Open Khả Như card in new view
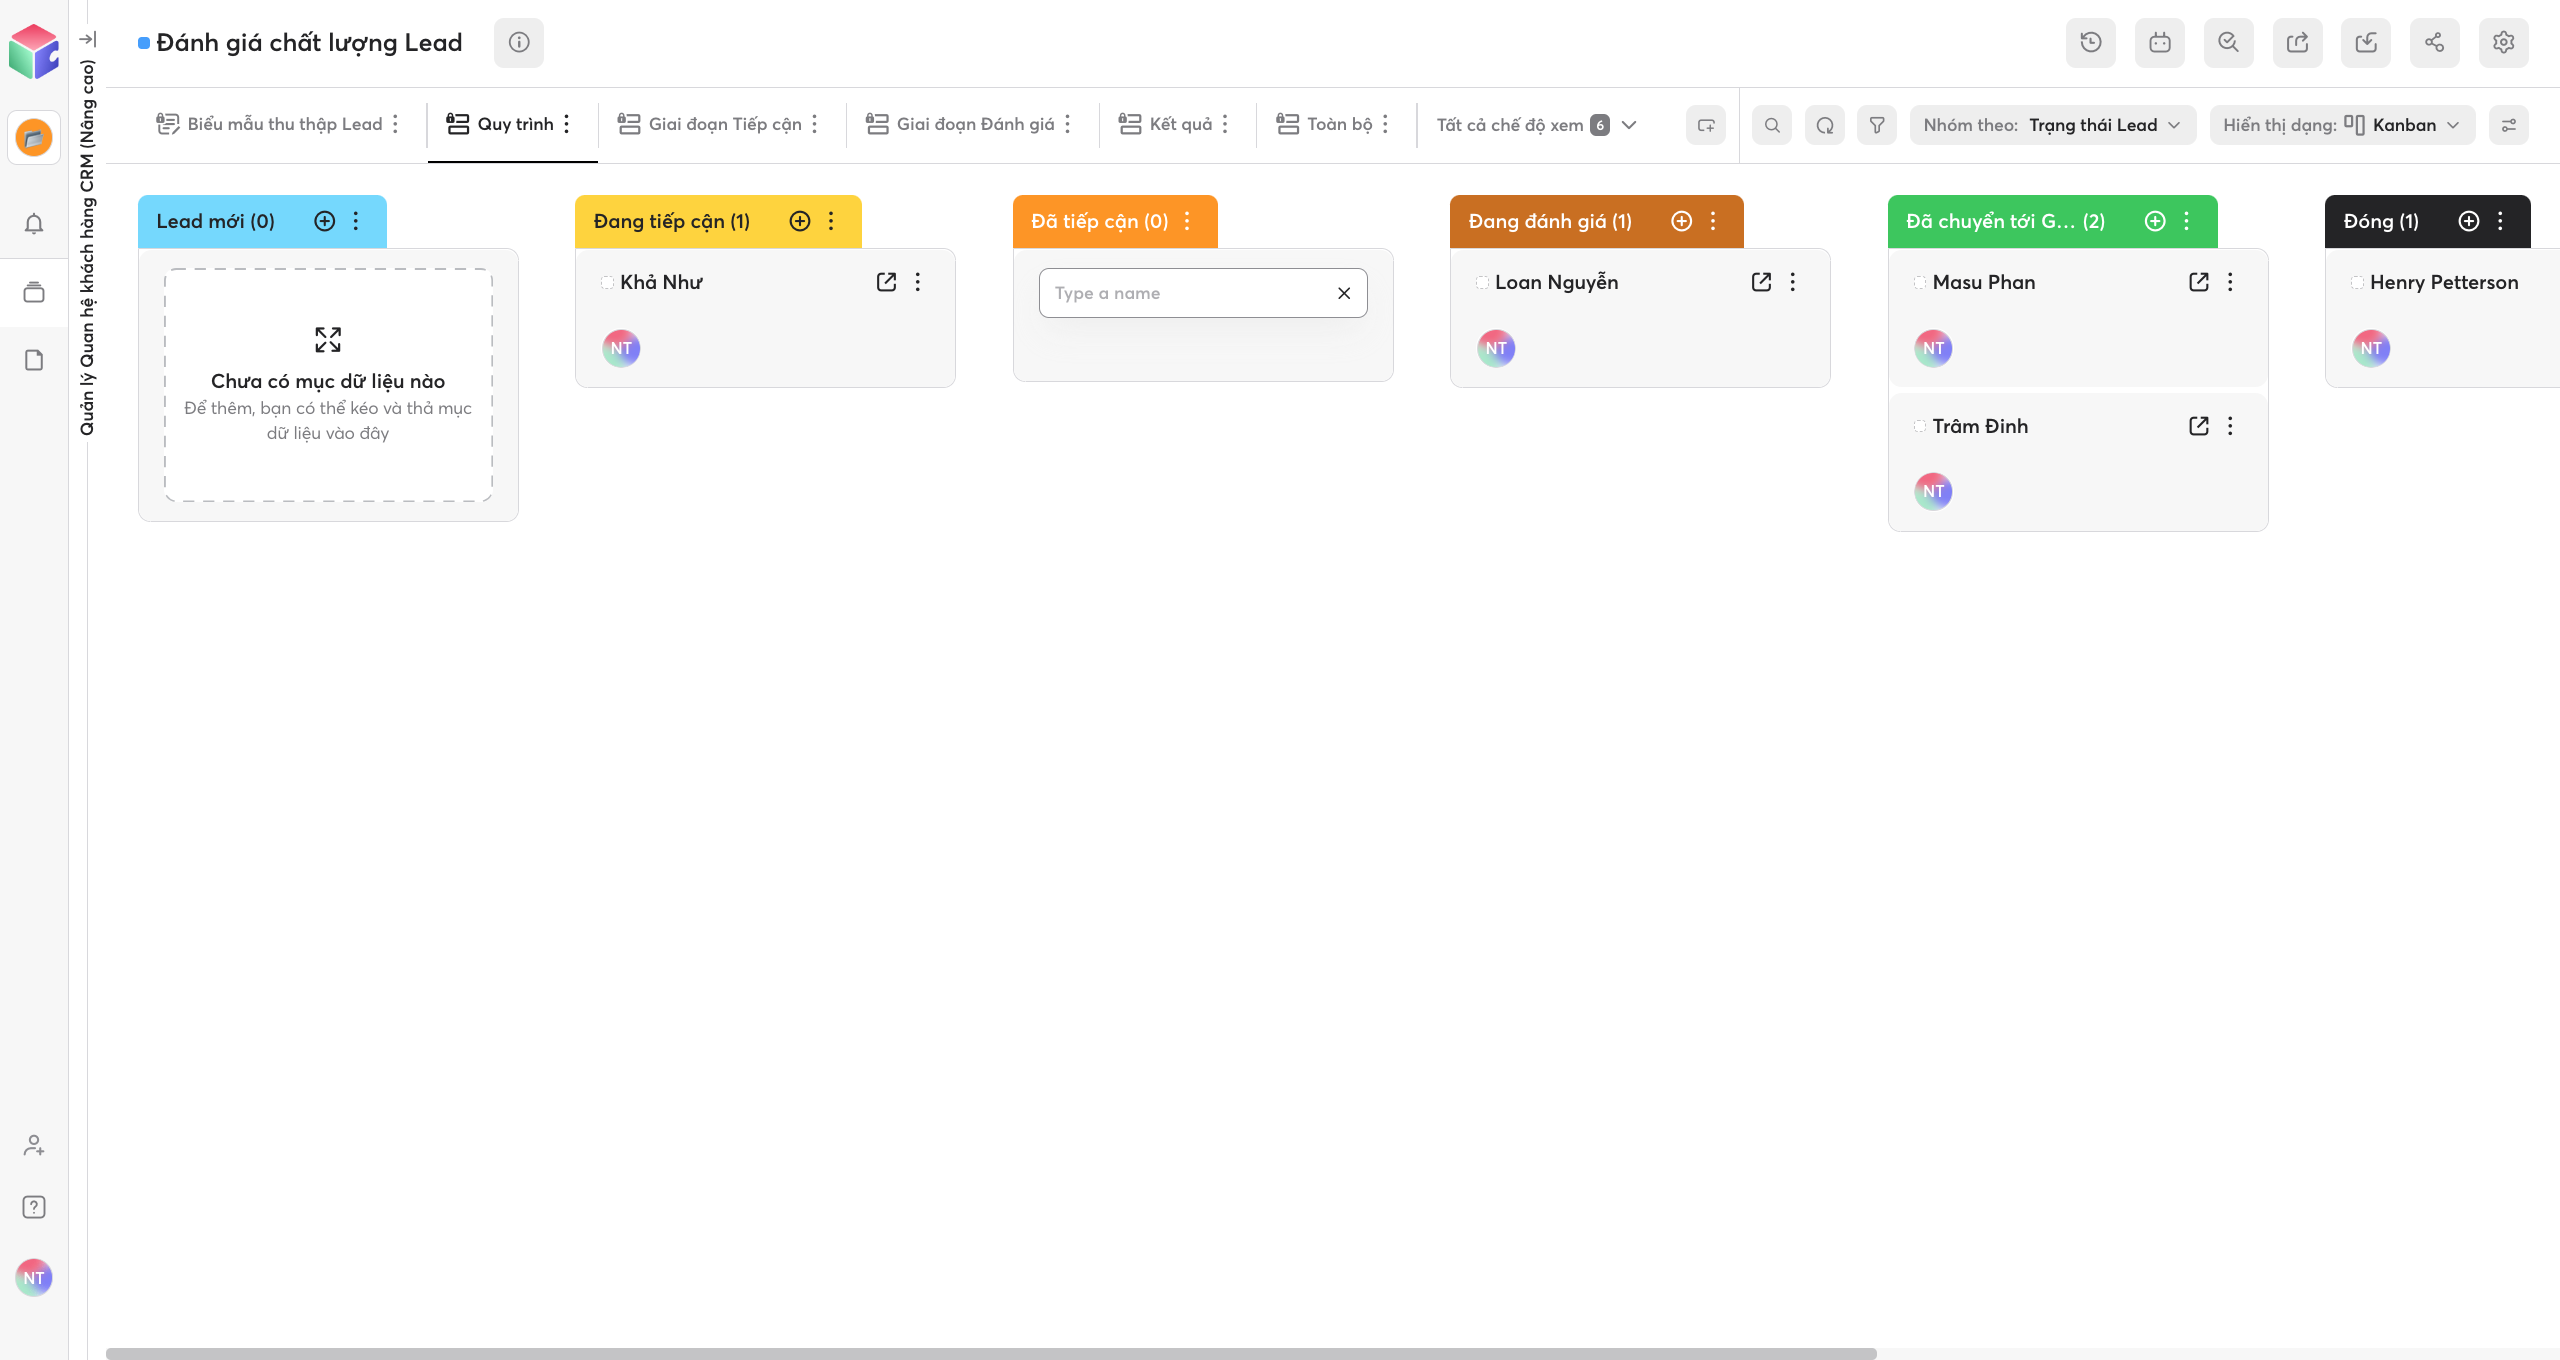 886,282
